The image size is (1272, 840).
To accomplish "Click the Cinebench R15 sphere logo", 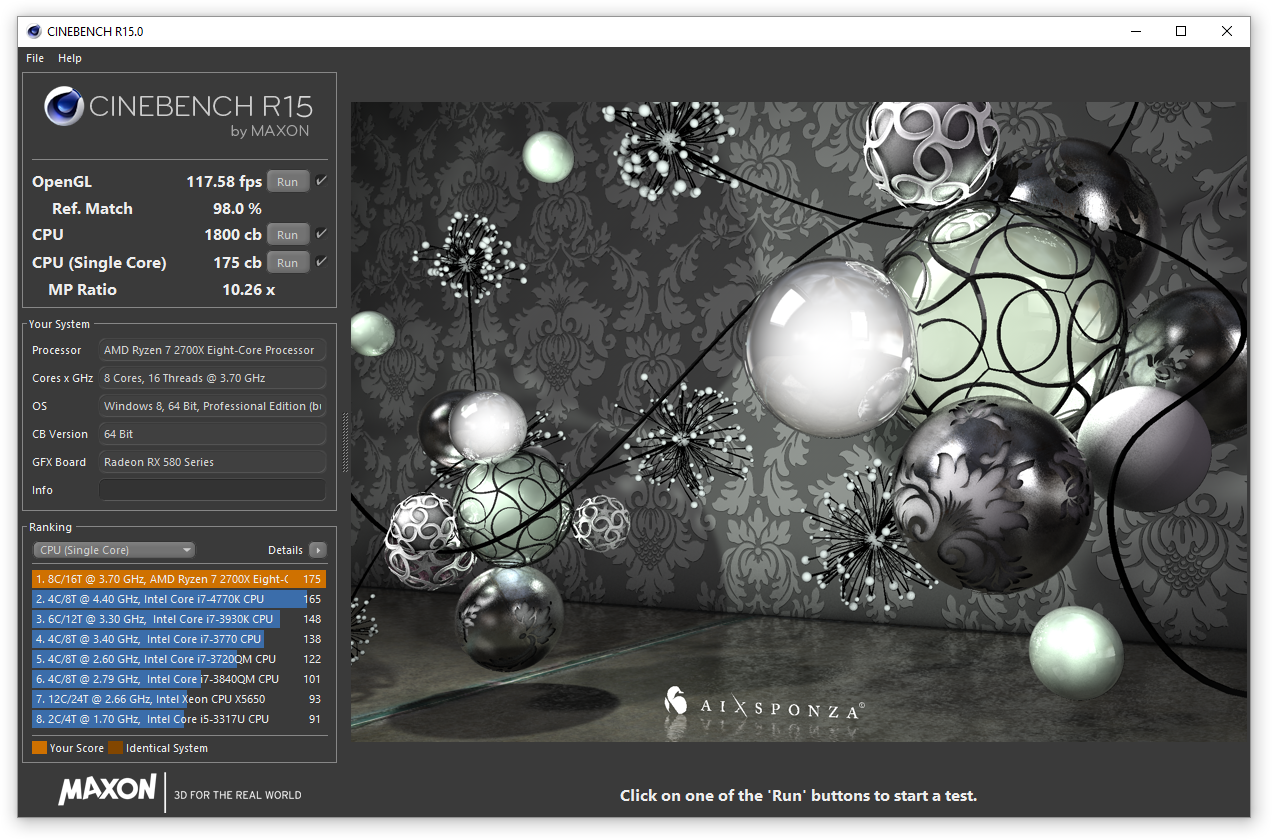I will pyautogui.click(x=63, y=106).
